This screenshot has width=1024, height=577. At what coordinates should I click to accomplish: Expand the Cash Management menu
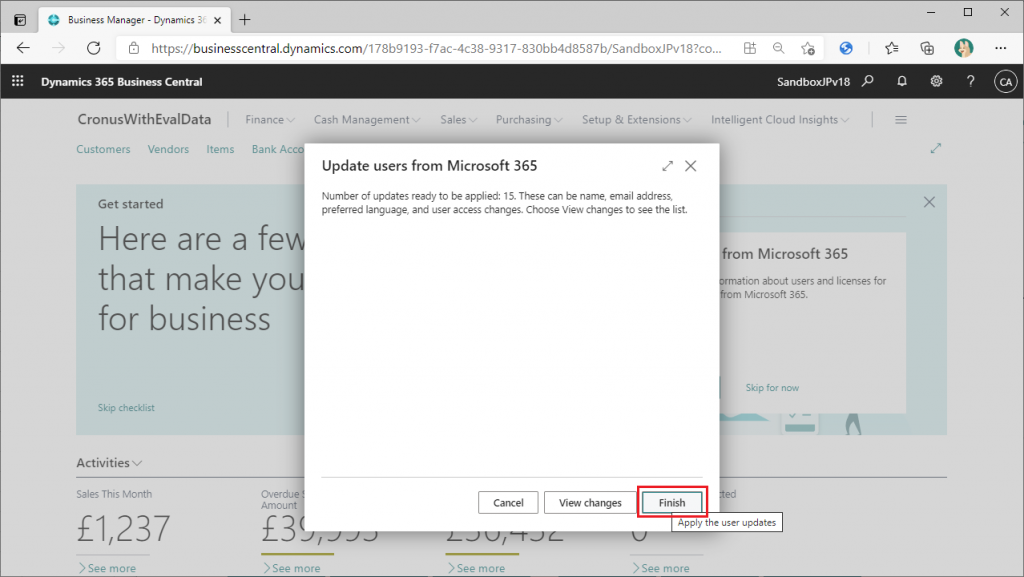point(366,119)
